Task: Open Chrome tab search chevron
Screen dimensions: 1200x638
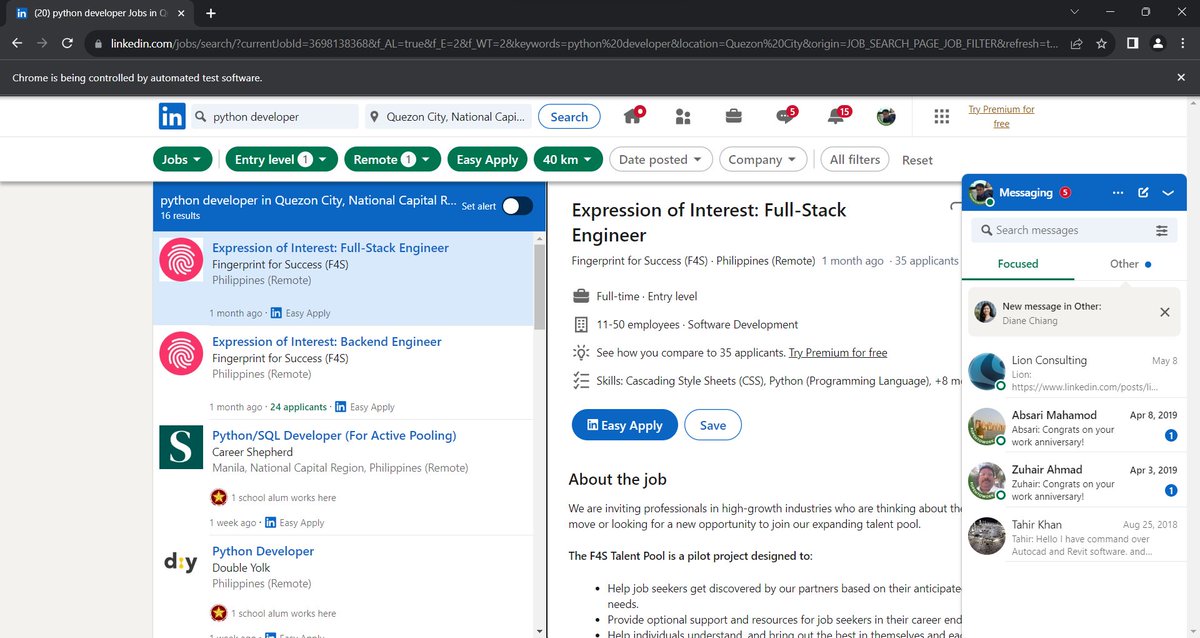Action: pos(1074,13)
